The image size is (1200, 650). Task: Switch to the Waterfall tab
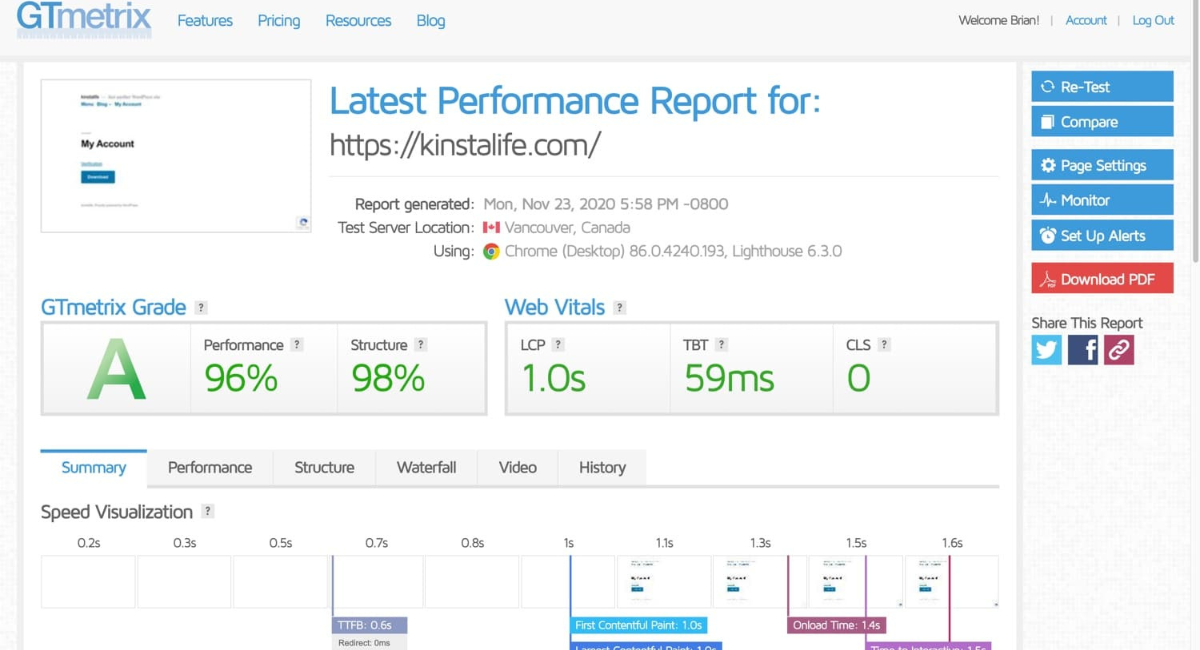pos(426,467)
